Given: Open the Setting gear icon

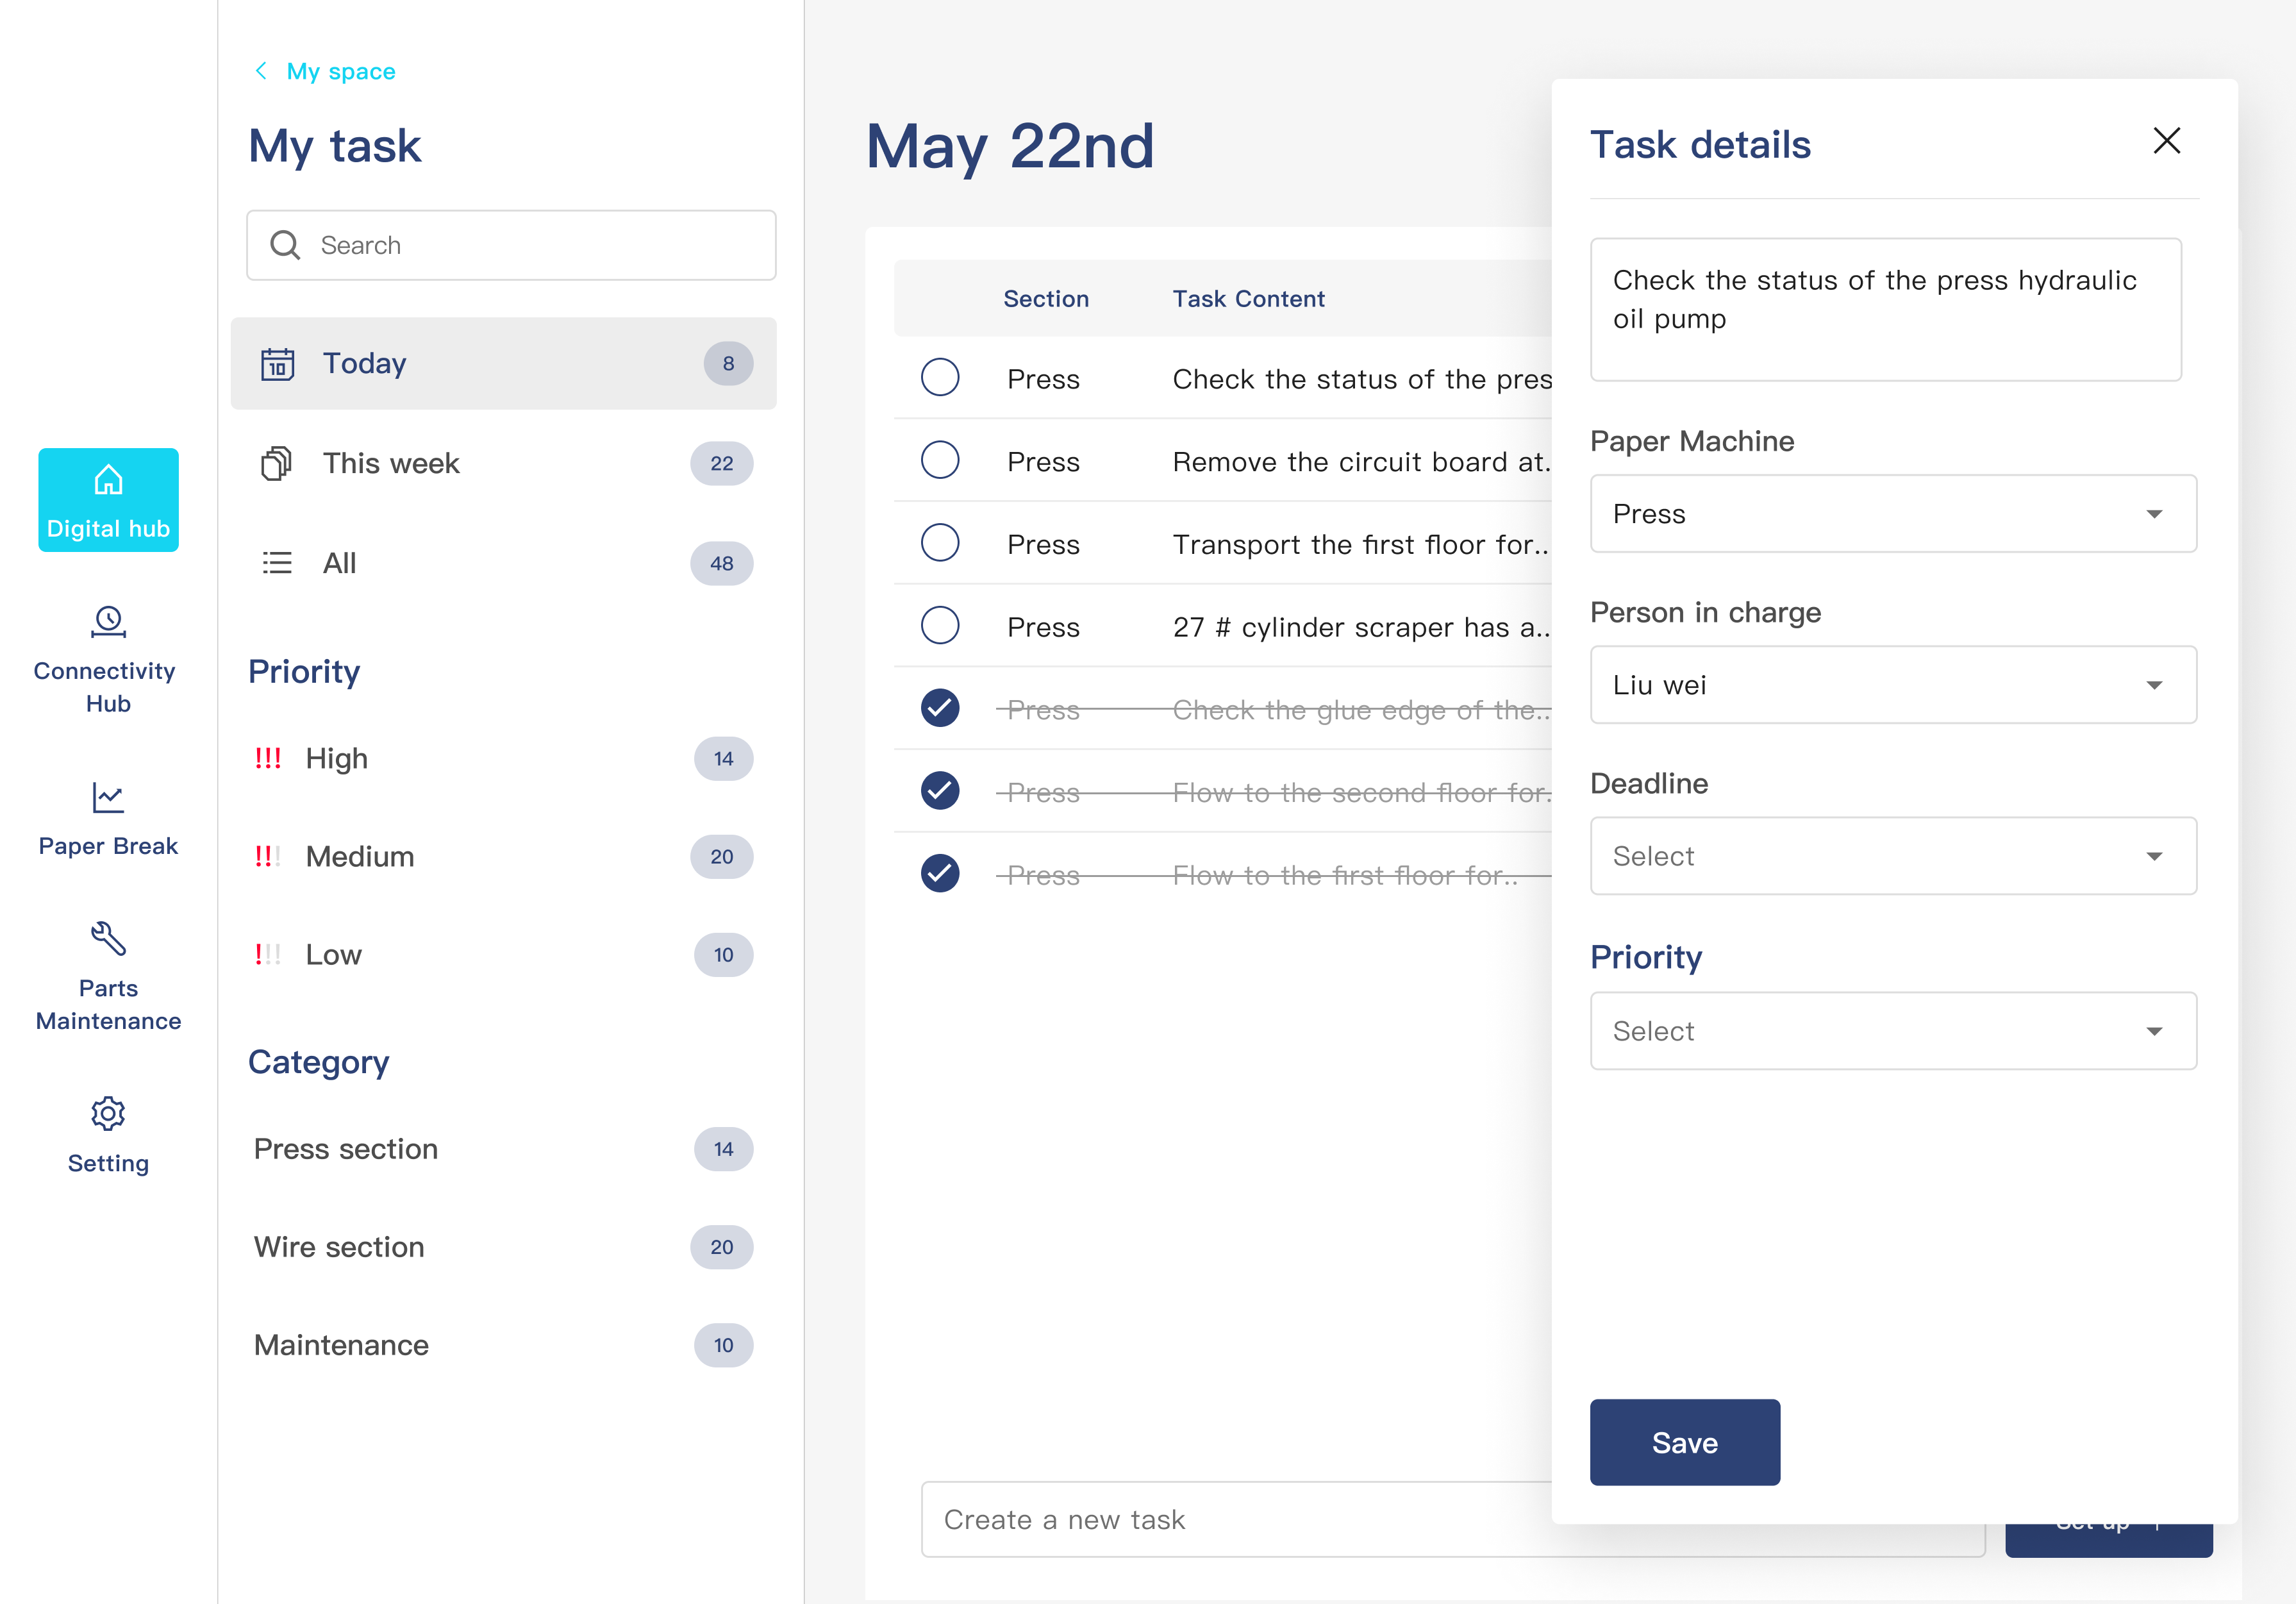Looking at the screenshot, I should pyautogui.click(x=108, y=1113).
